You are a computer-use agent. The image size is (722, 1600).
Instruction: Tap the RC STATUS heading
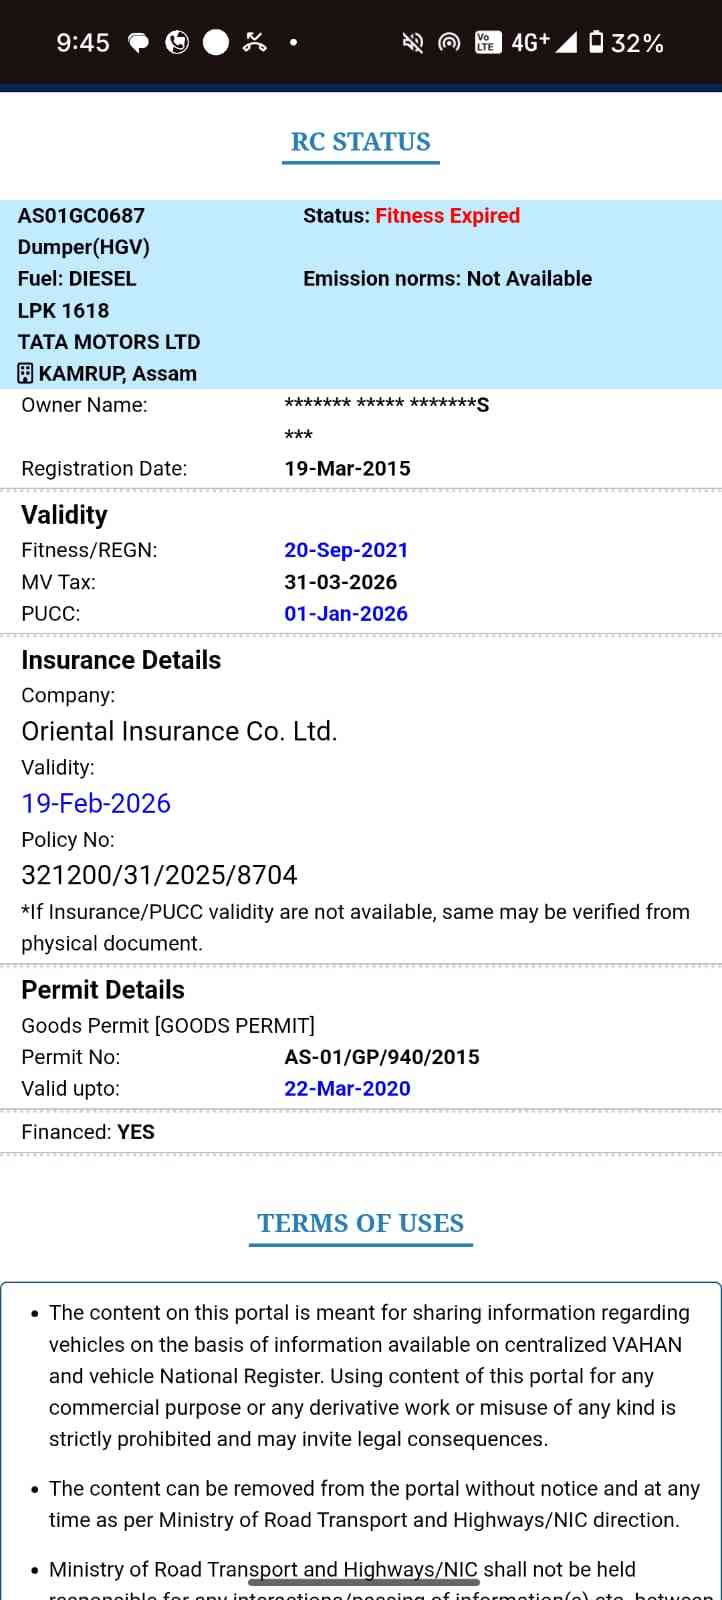click(x=360, y=142)
